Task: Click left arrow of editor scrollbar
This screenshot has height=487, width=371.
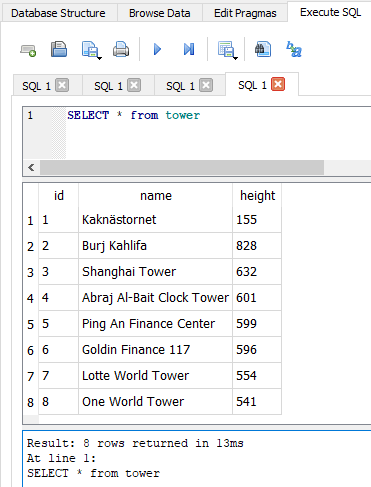Action: pyautogui.click(x=31, y=167)
